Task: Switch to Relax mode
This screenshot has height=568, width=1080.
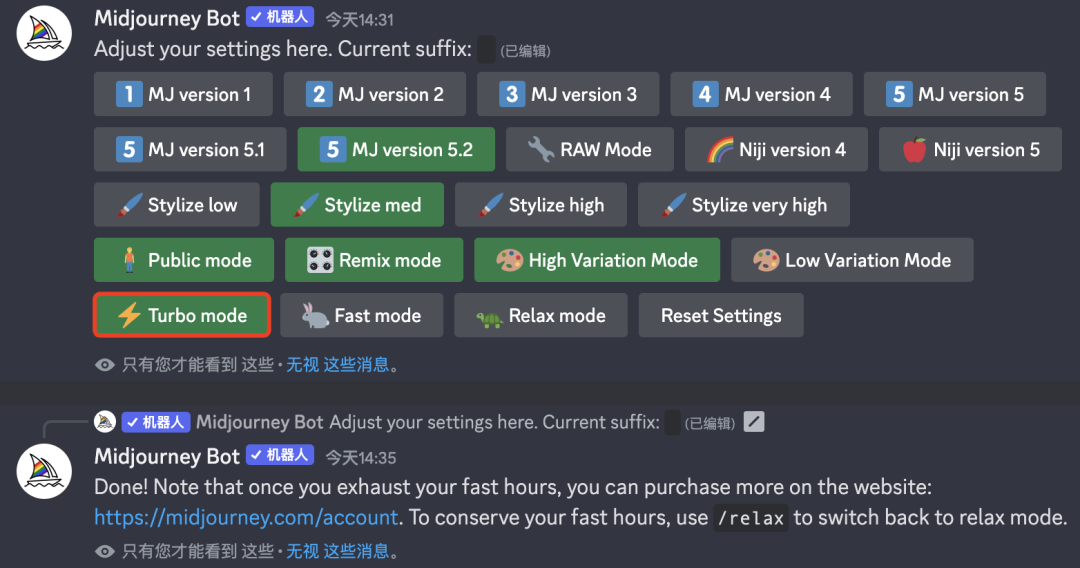Action: (x=541, y=315)
